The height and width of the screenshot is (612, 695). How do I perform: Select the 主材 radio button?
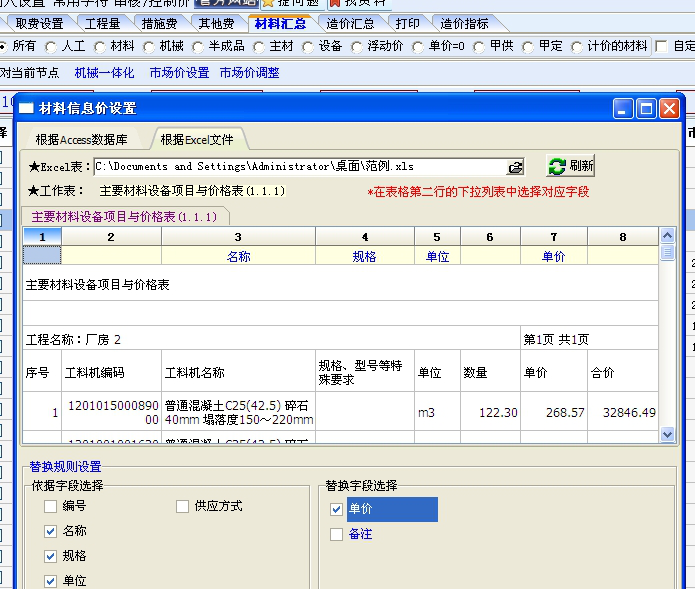[259, 47]
